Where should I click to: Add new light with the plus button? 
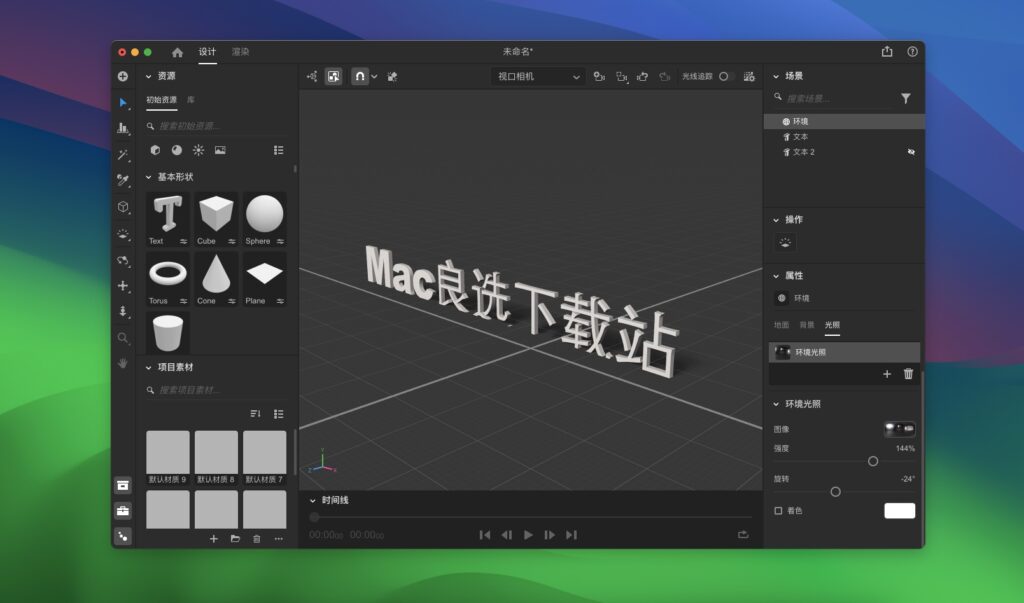(886, 374)
